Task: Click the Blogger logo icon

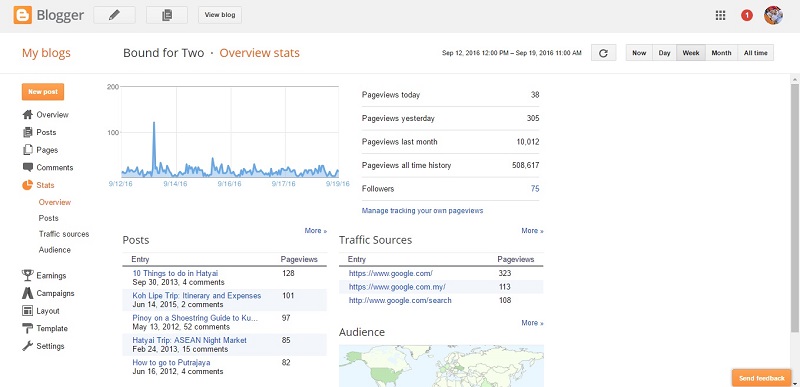Action: [x=22, y=15]
